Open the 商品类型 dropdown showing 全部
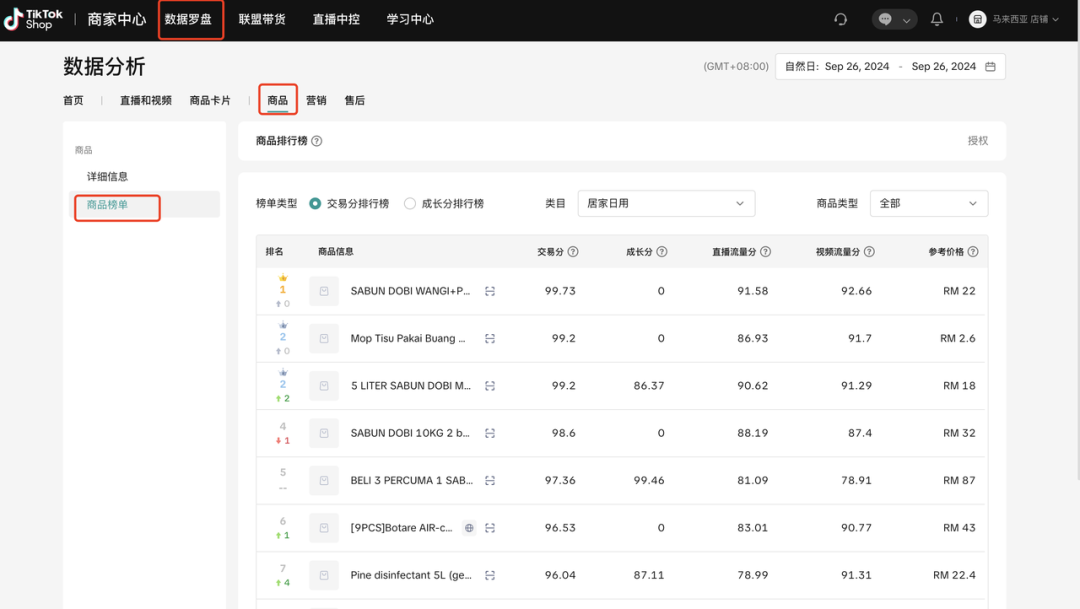This screenshot has width=1080, height=609. [928, 203]
